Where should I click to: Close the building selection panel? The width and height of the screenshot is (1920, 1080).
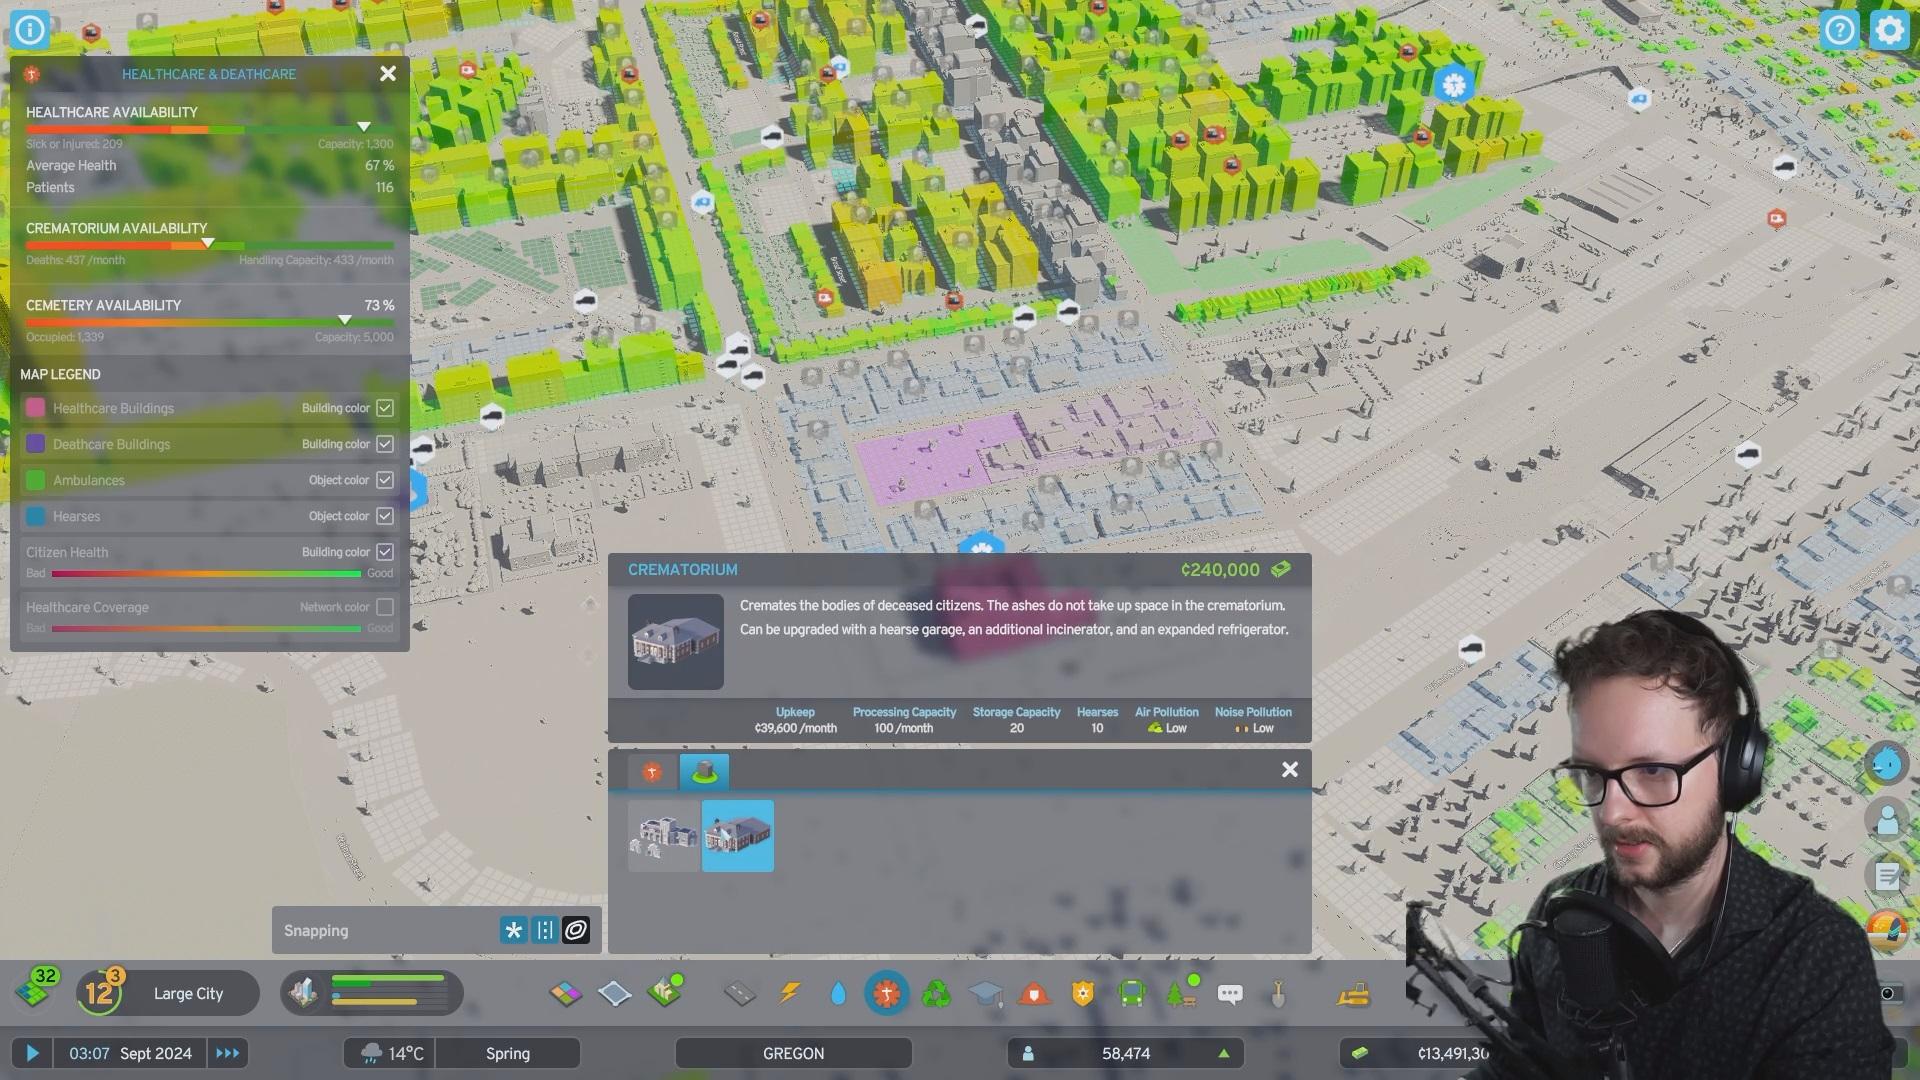coord(1290,769)
